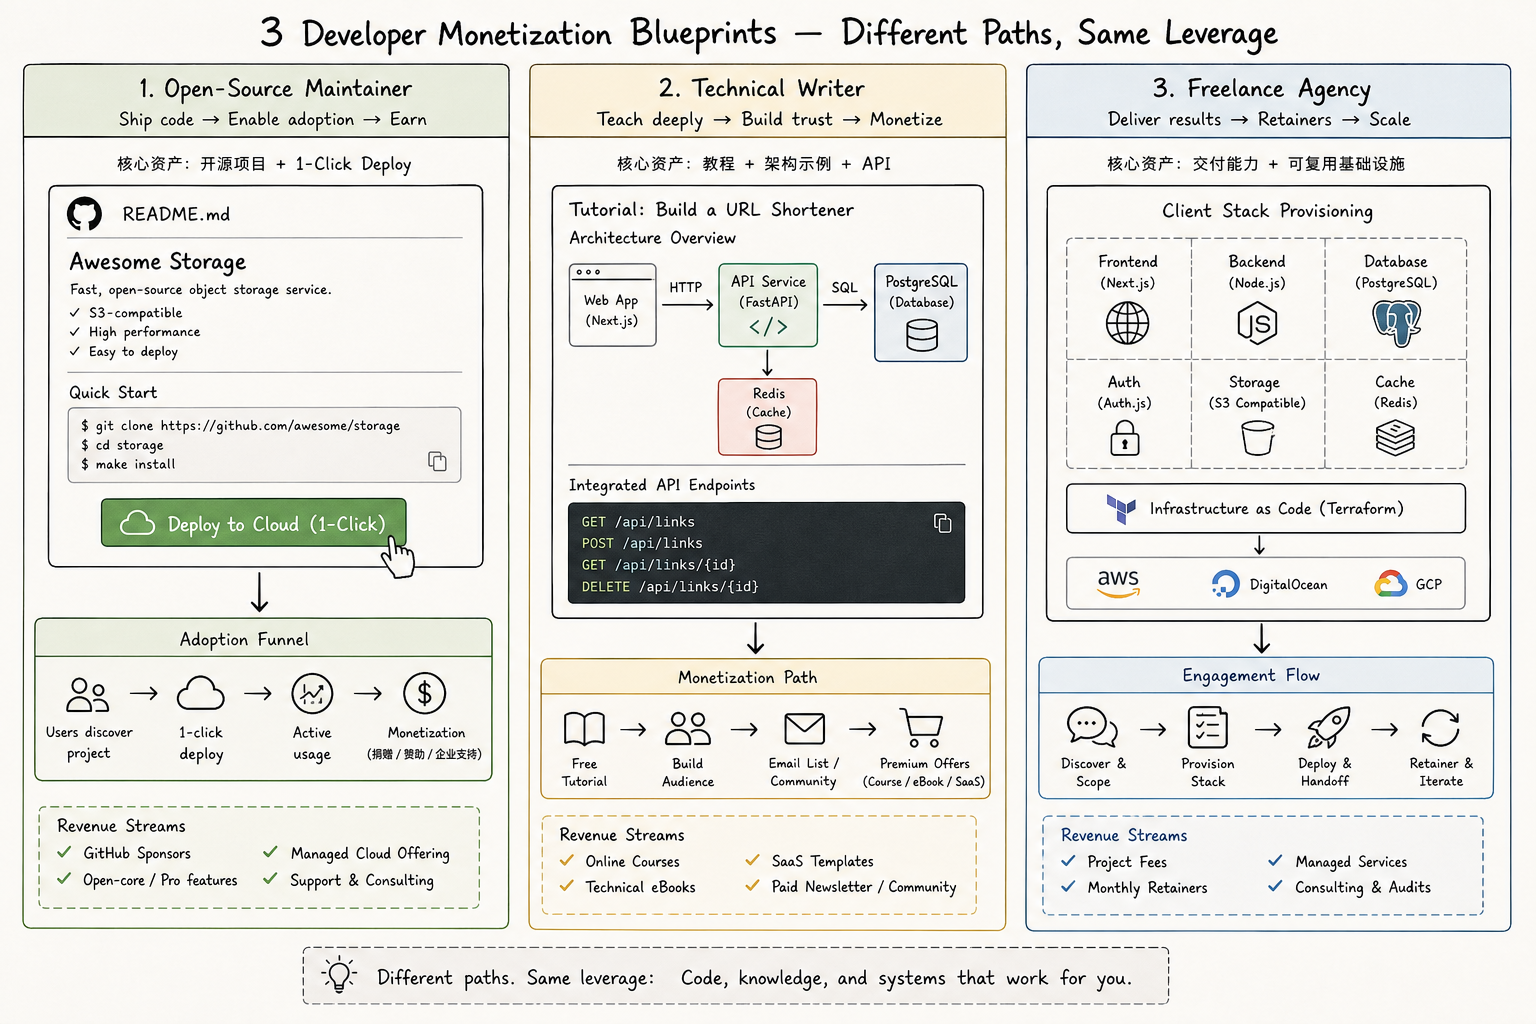This screenshot has width=1536, height=1024.
Task: Toggle the Managed Cloud Offering checkmark
Action: coord(270,852)
